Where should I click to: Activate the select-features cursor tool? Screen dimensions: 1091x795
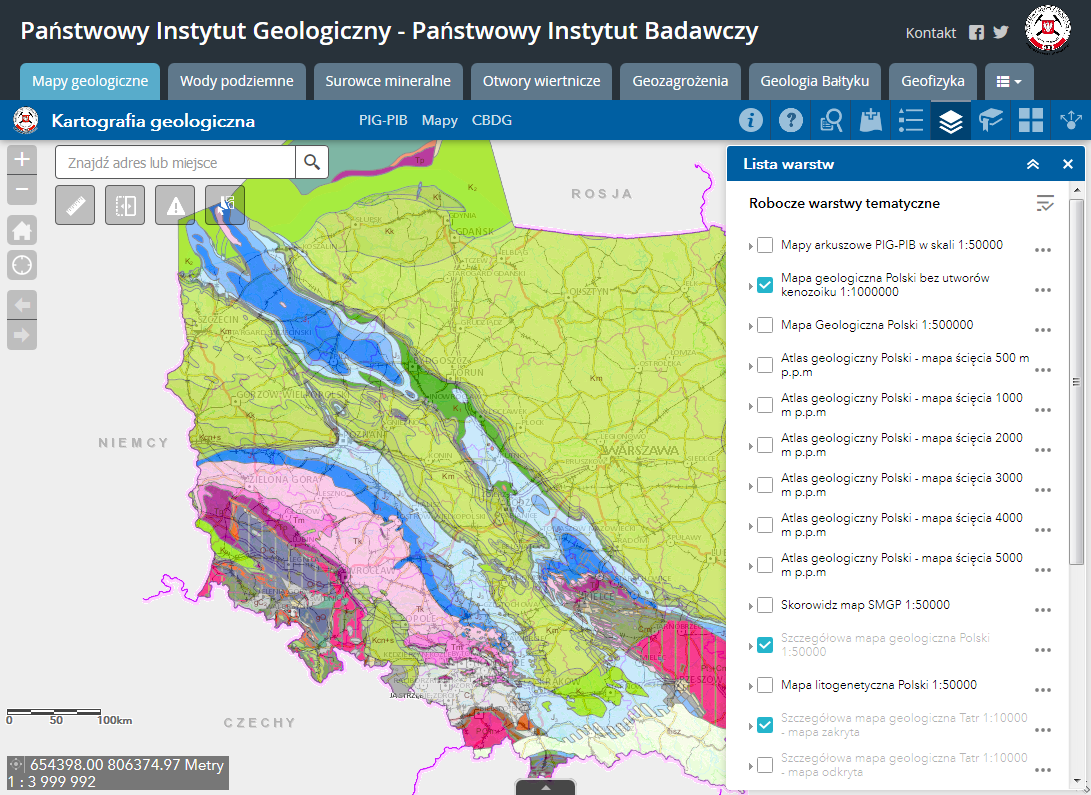pyautogui.click(x=225, y=205)
